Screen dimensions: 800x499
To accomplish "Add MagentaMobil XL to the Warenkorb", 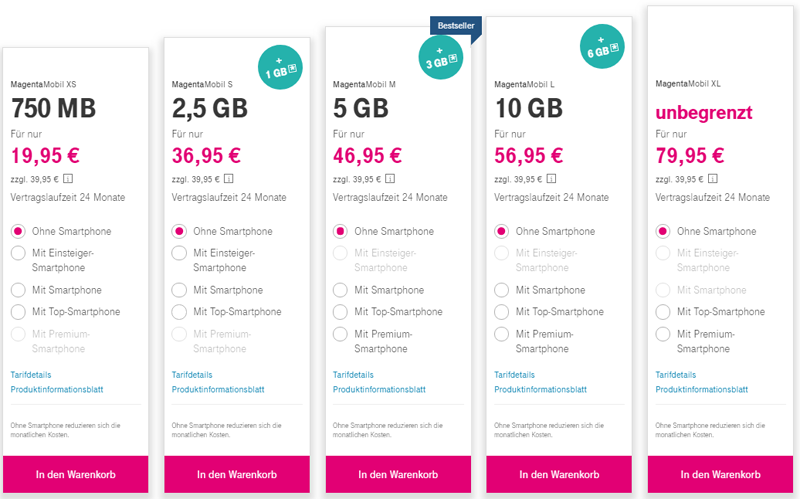I will [720, 475].
